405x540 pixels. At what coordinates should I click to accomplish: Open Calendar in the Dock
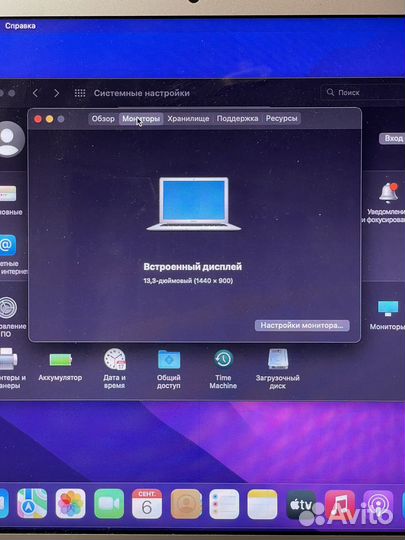pos(147,504)
